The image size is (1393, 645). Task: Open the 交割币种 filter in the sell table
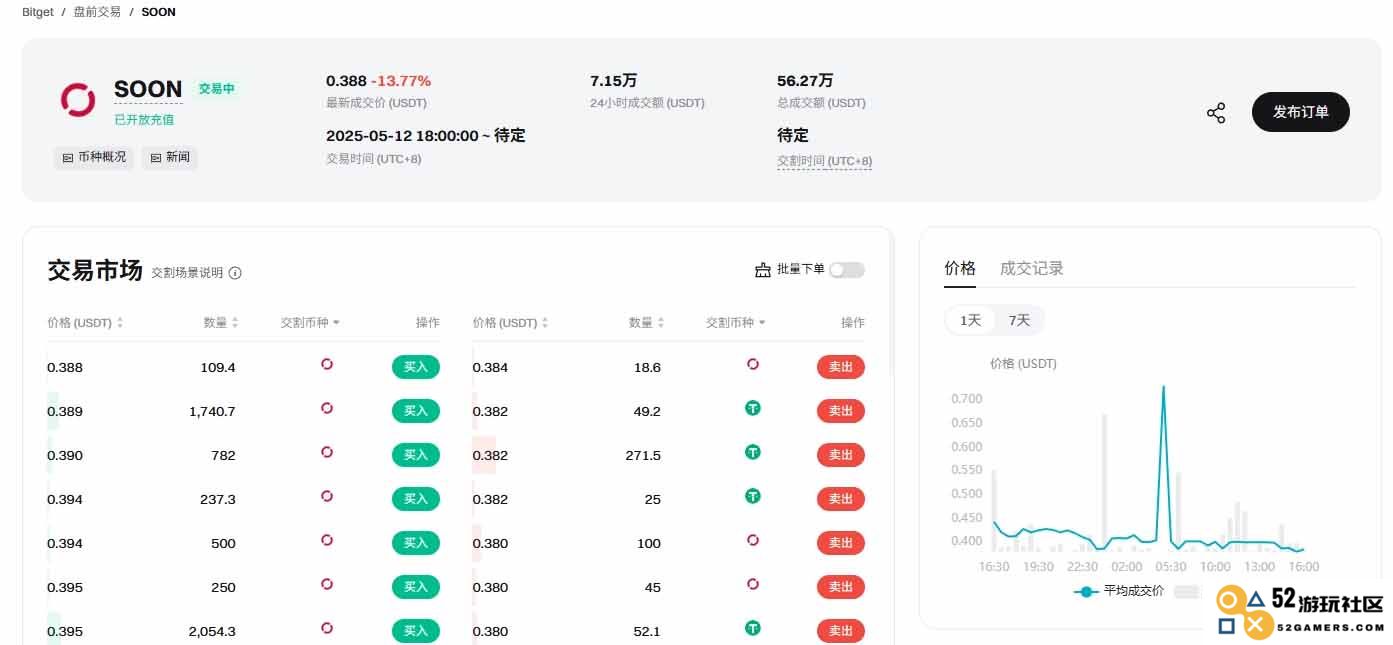click(736, 323)
